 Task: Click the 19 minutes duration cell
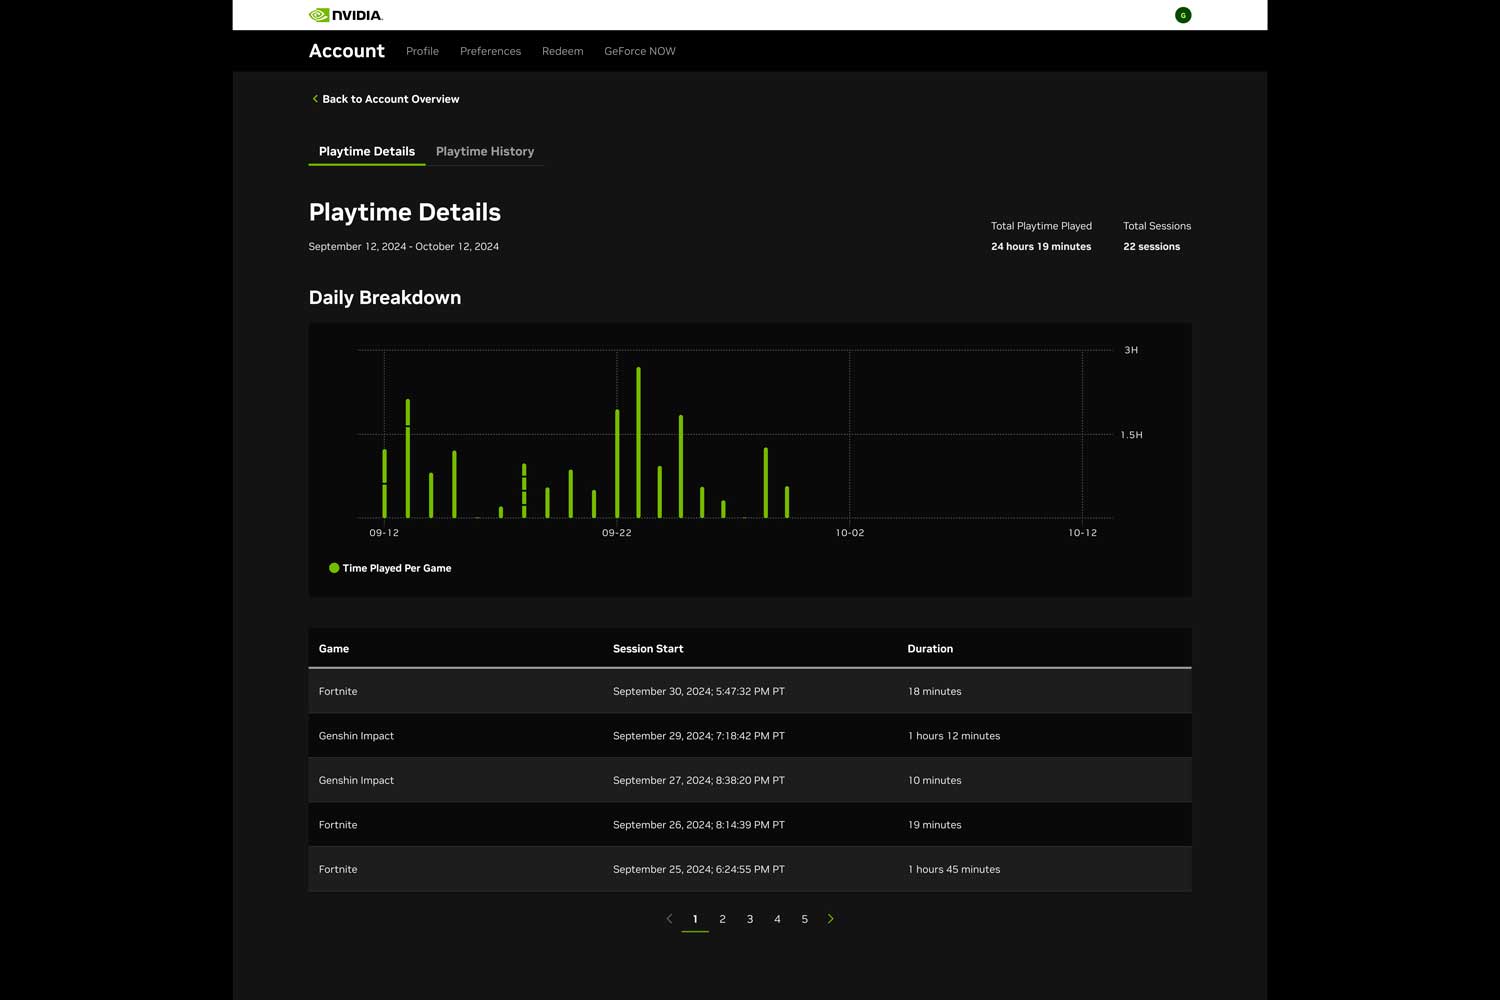(935, 825)
